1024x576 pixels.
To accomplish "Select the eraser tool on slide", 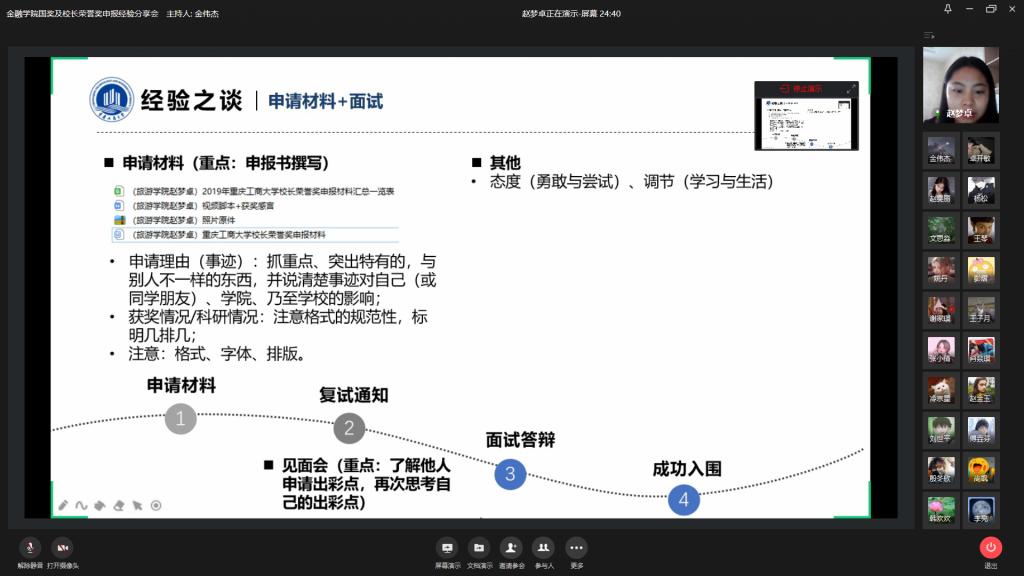I will coord(118,505).
